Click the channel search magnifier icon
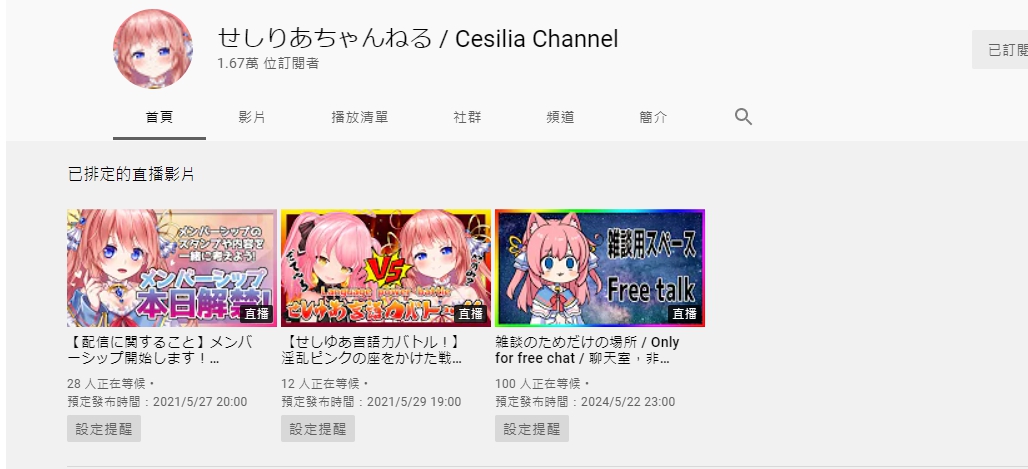1028x469 pixels. click(743, 117)
